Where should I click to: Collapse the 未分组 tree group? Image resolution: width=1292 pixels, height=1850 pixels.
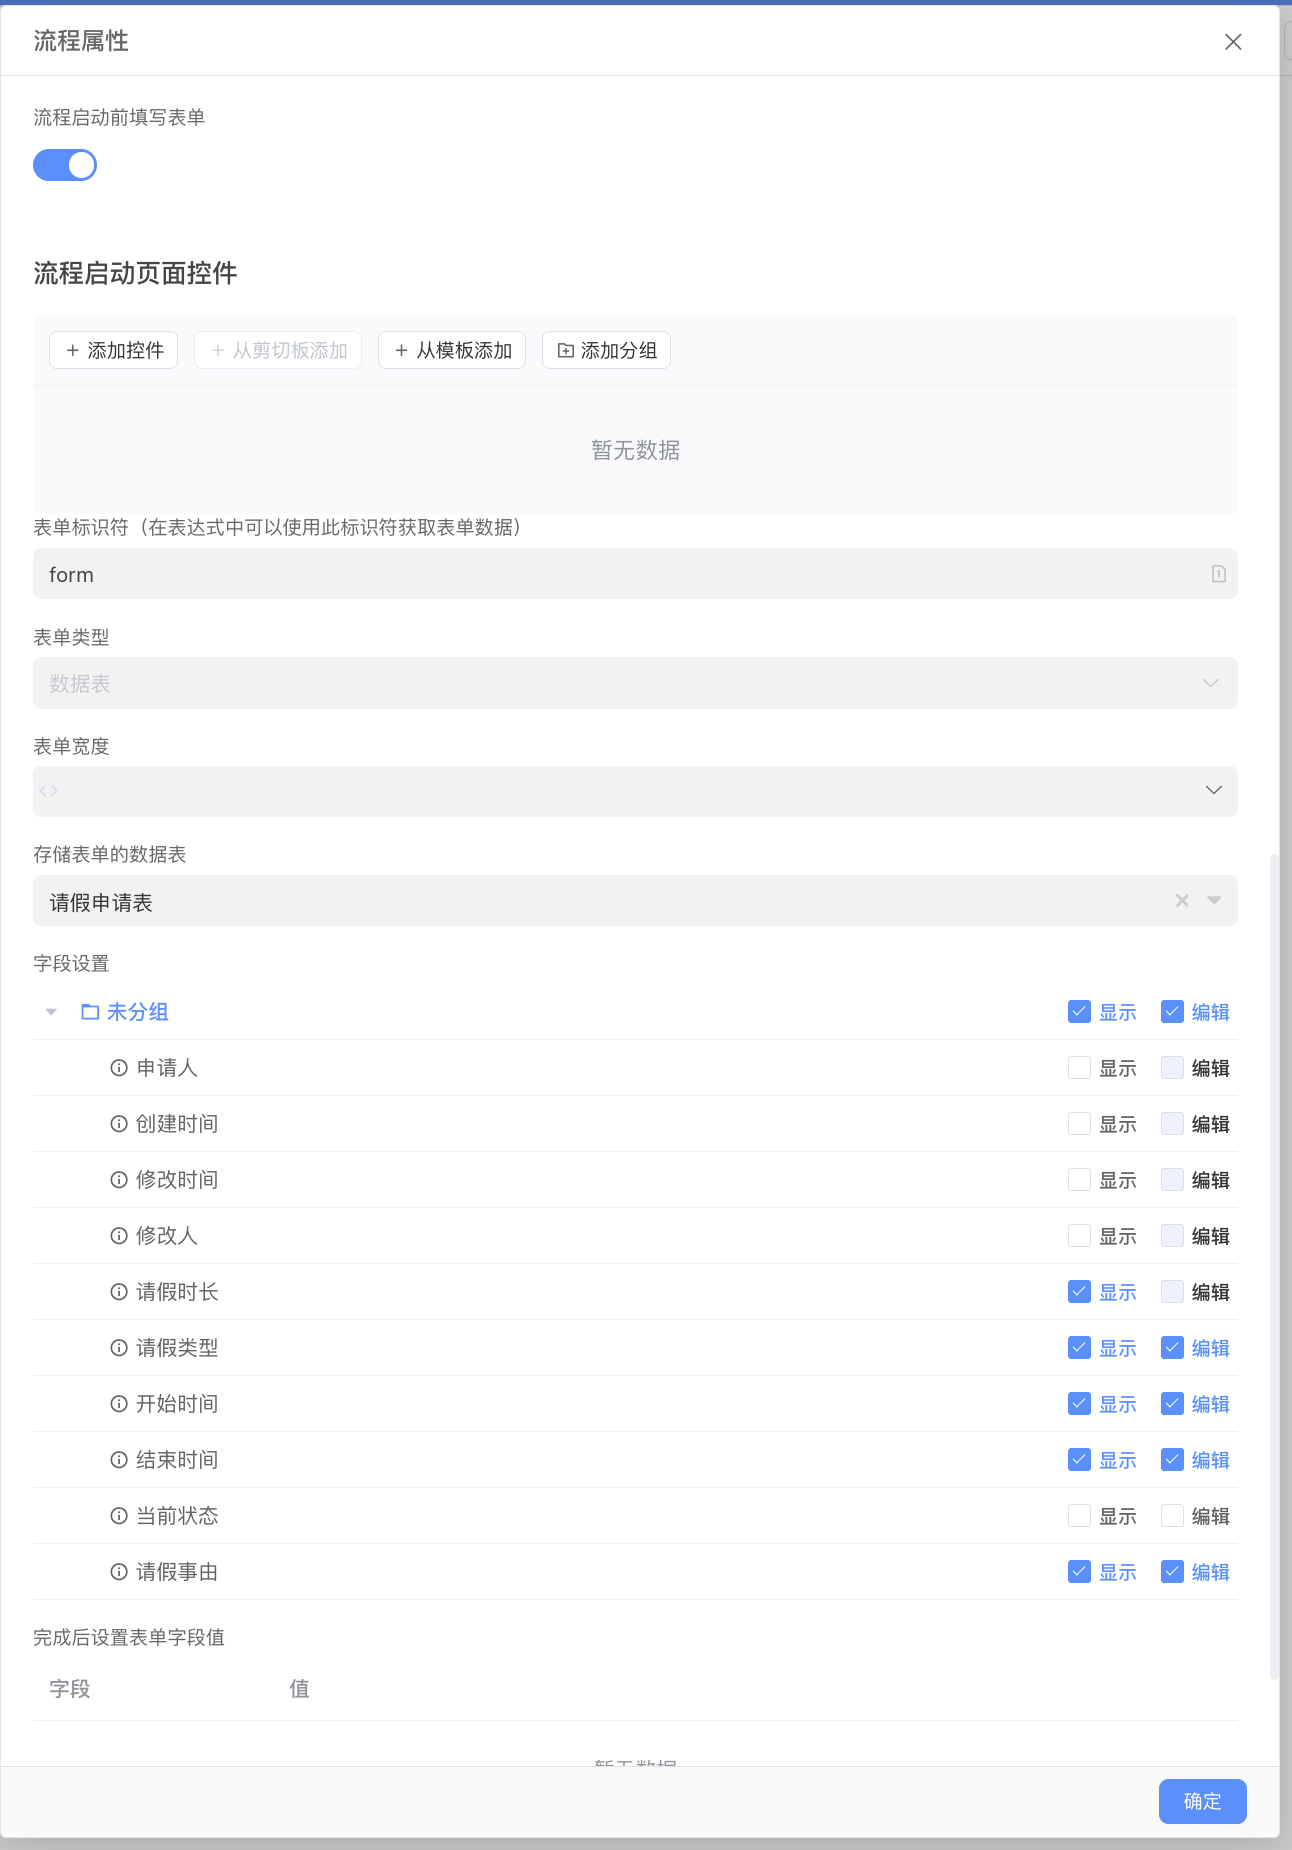51,1012
